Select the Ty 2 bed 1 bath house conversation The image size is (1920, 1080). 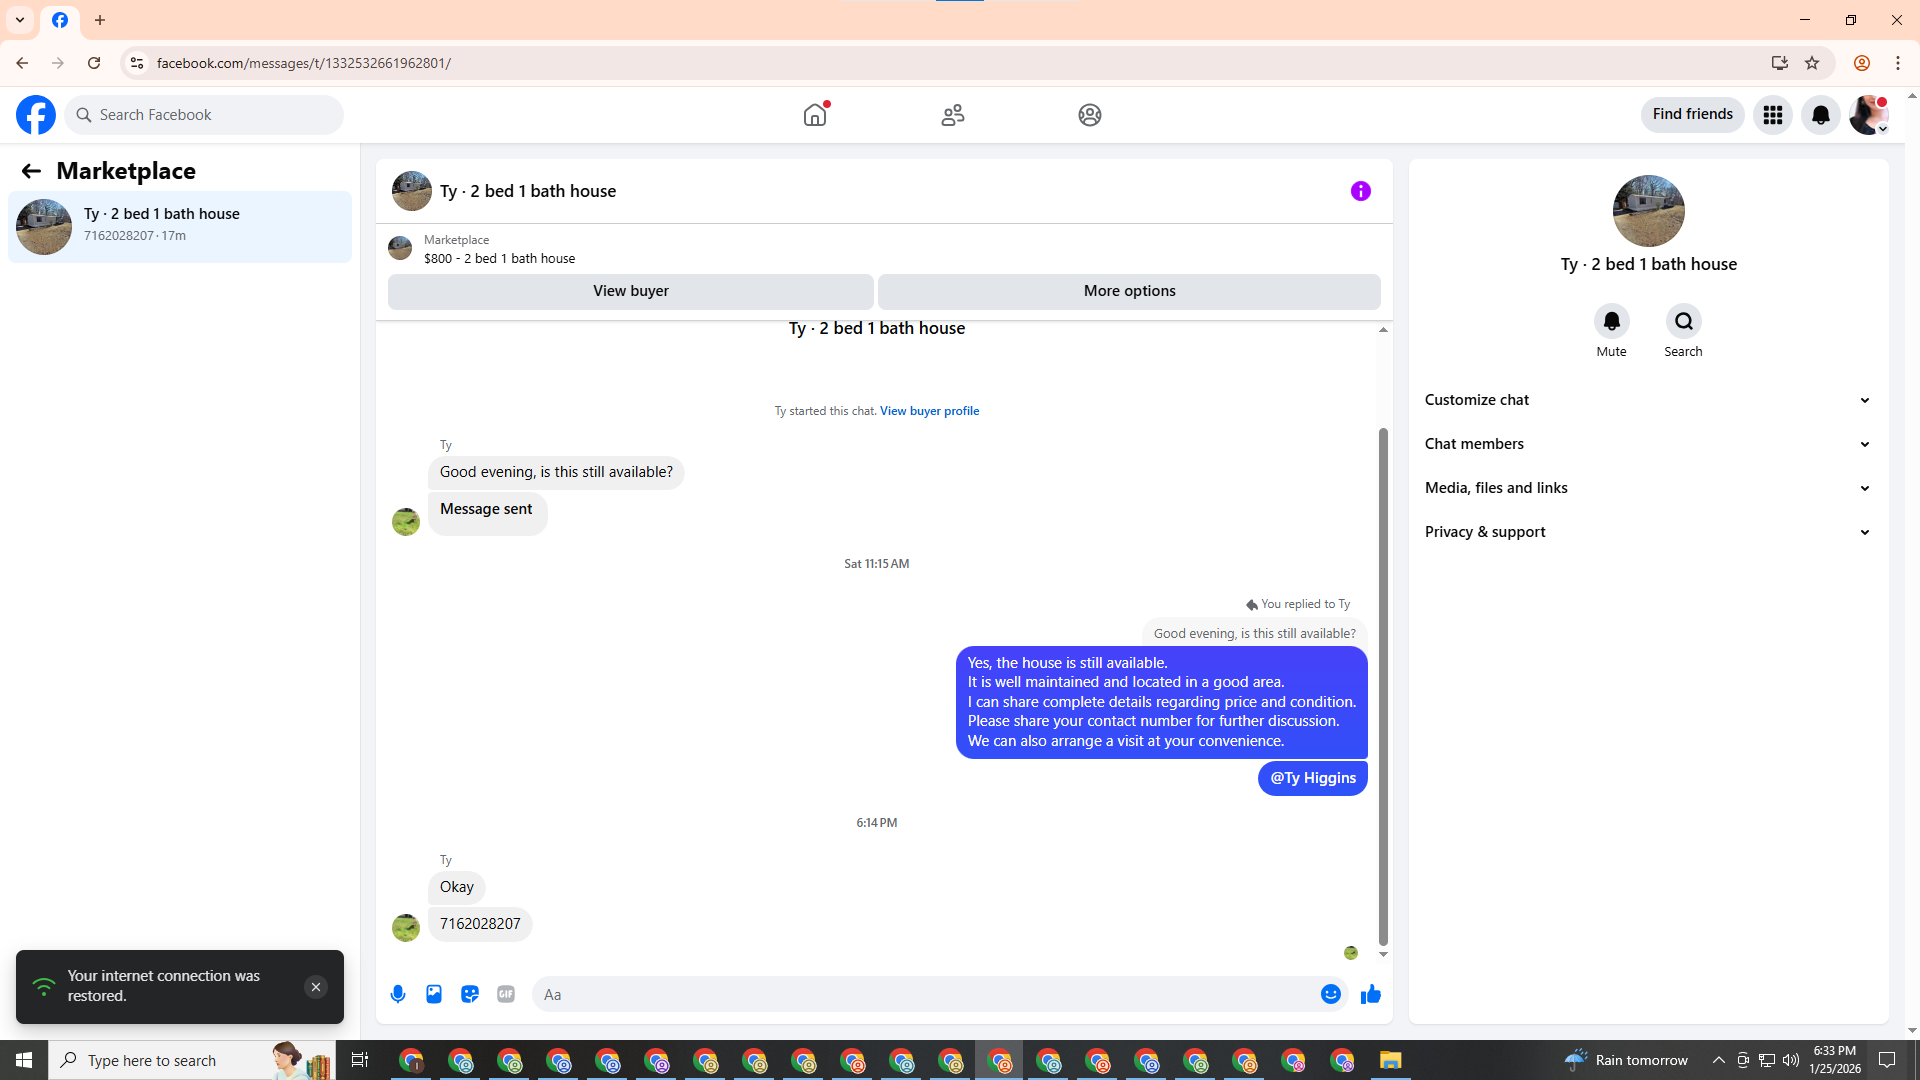pos(180,227)
